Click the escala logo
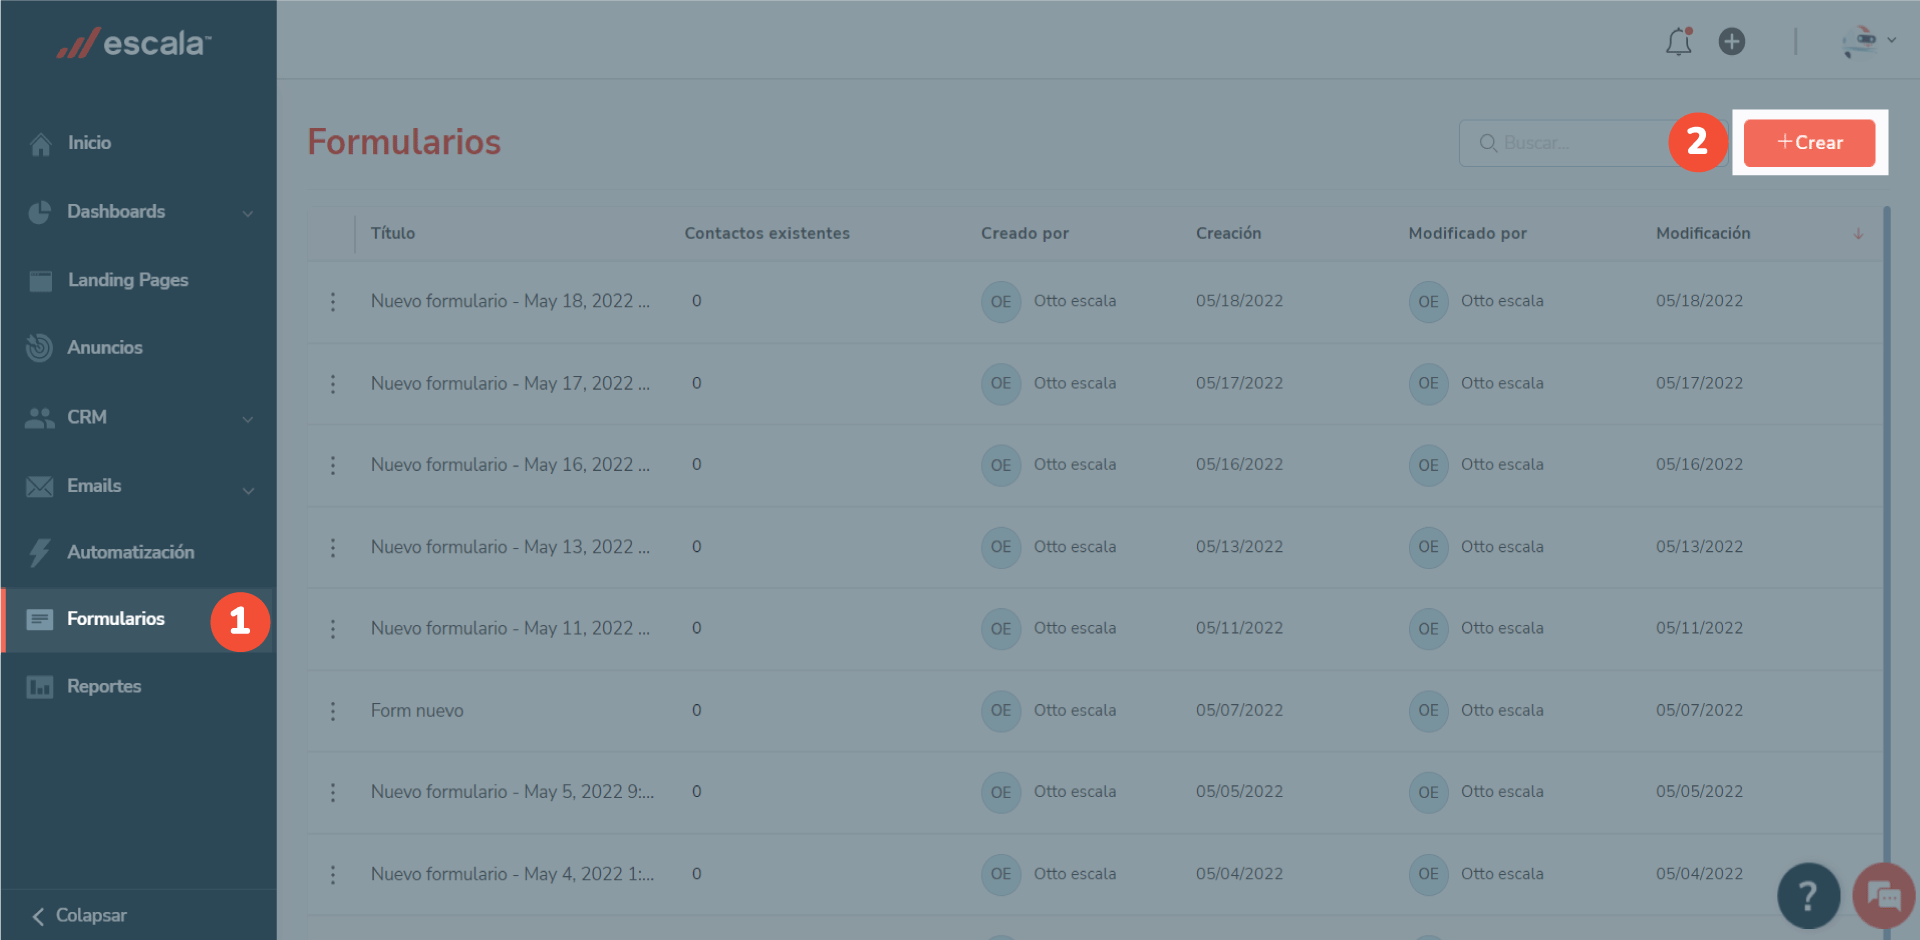Viewport: 1920px width, 940px height. pyautogui.click(x=135, y=43)
